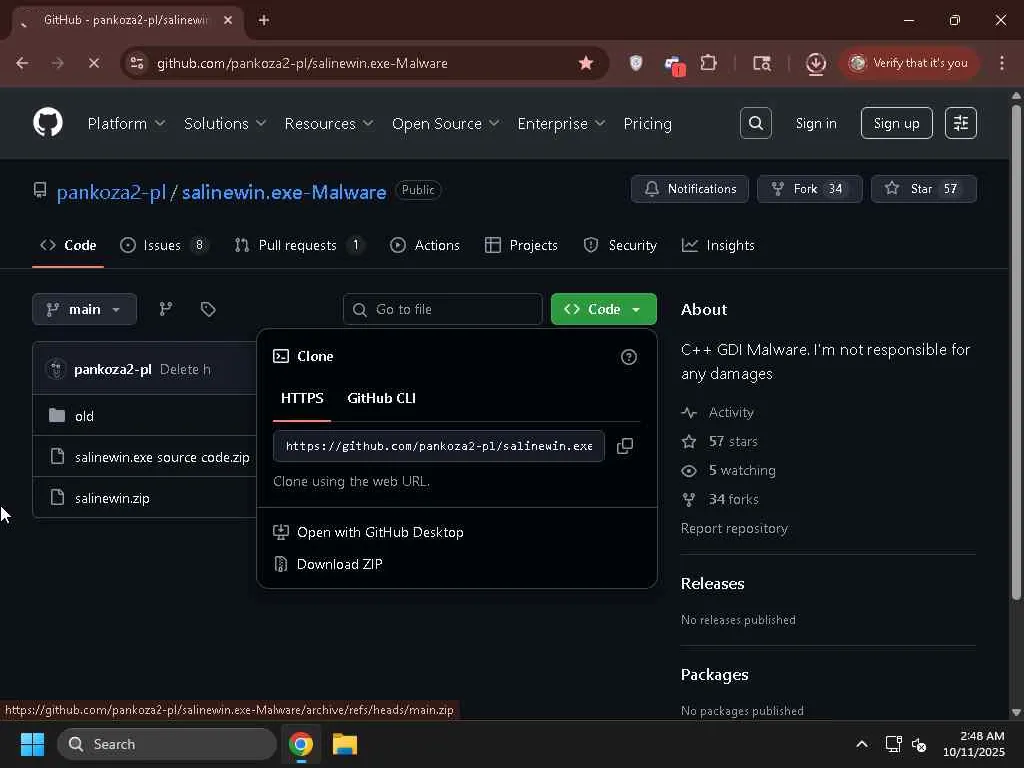Open the Actions tab

tap(425, 246)
